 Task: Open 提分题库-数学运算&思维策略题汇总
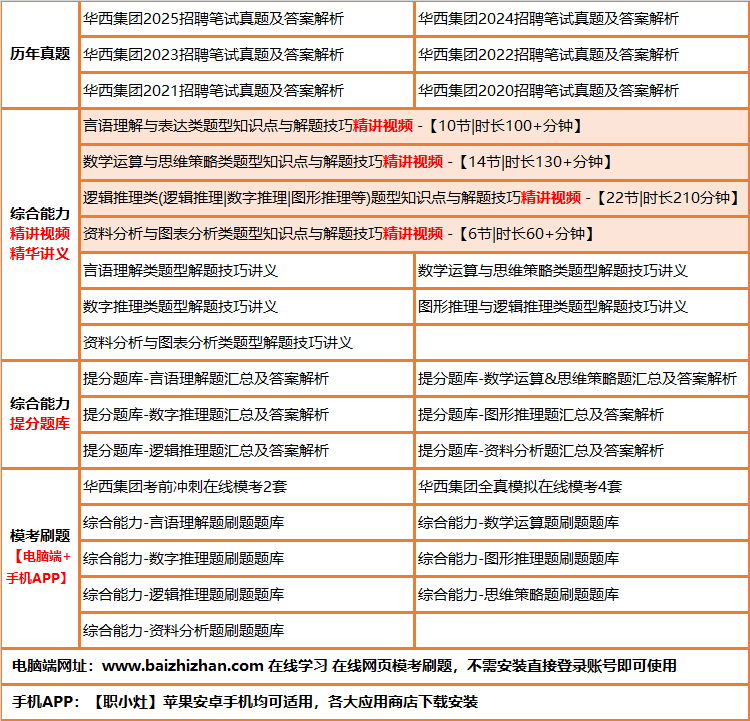tap(582, 379)
